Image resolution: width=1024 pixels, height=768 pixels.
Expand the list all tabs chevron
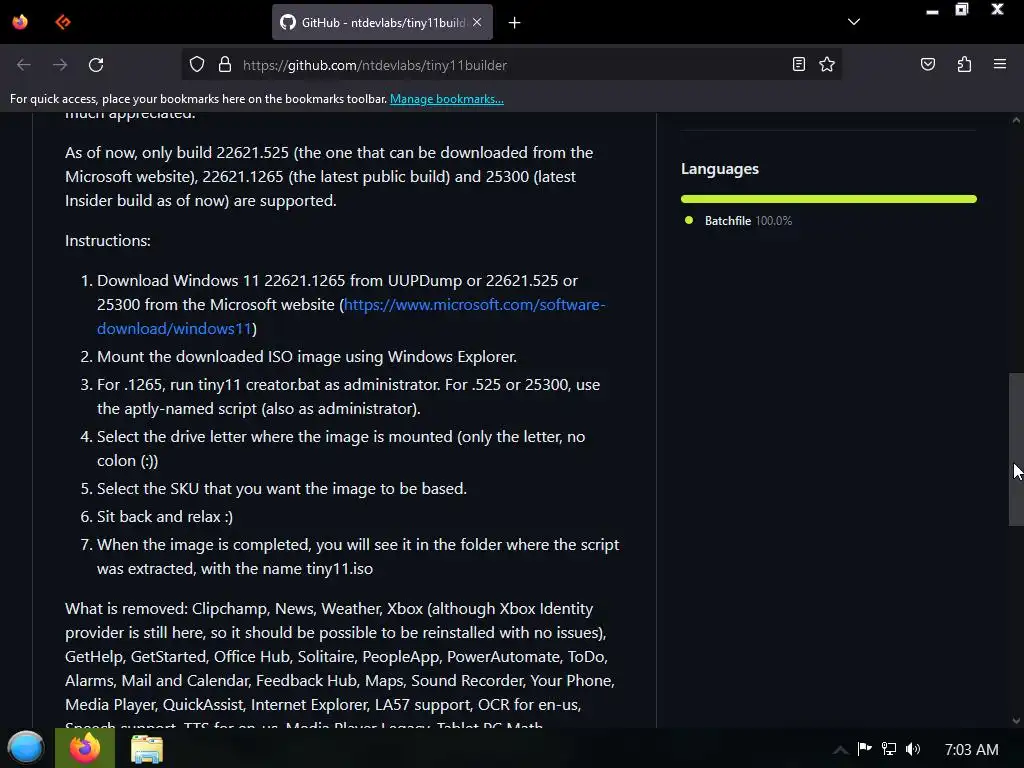pyautogui.click(x=854, y=22)
